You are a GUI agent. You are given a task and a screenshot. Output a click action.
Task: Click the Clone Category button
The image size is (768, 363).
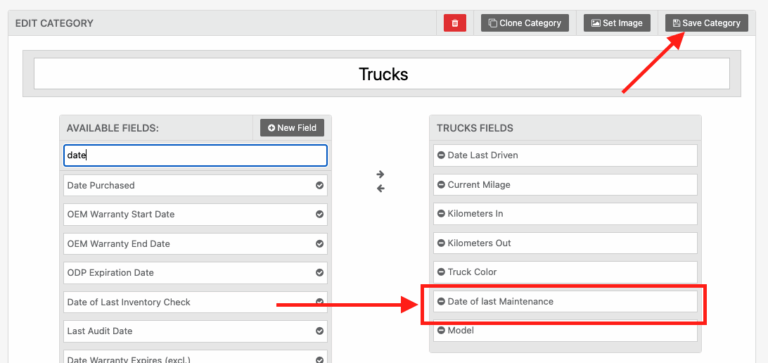[x=525, y=23]
